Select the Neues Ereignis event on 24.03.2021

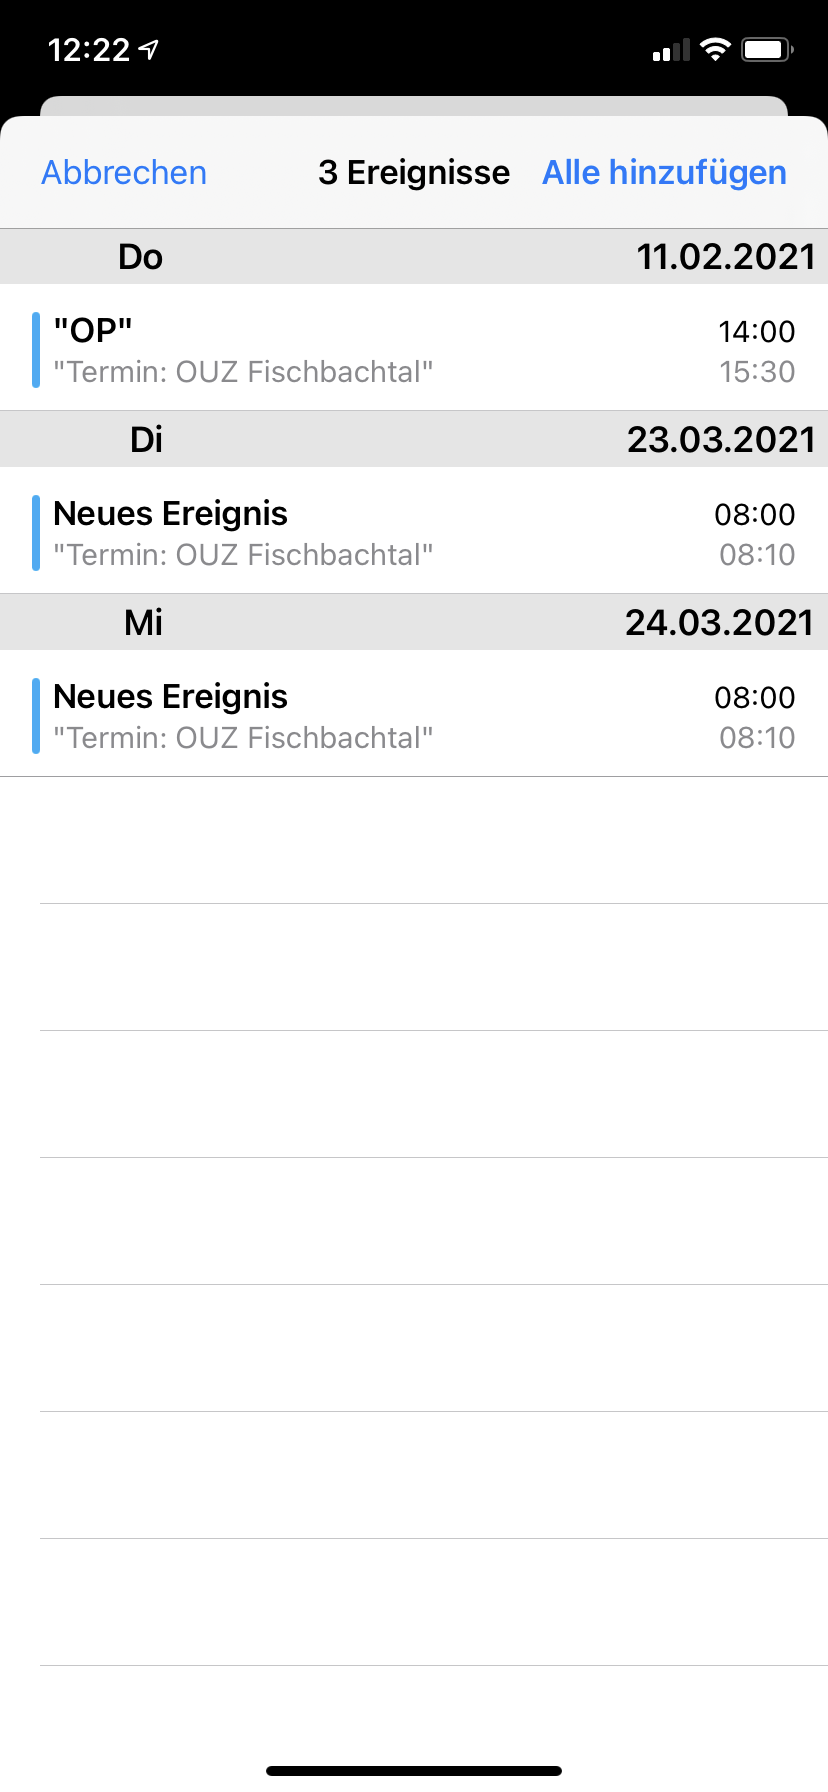(414, 714)
